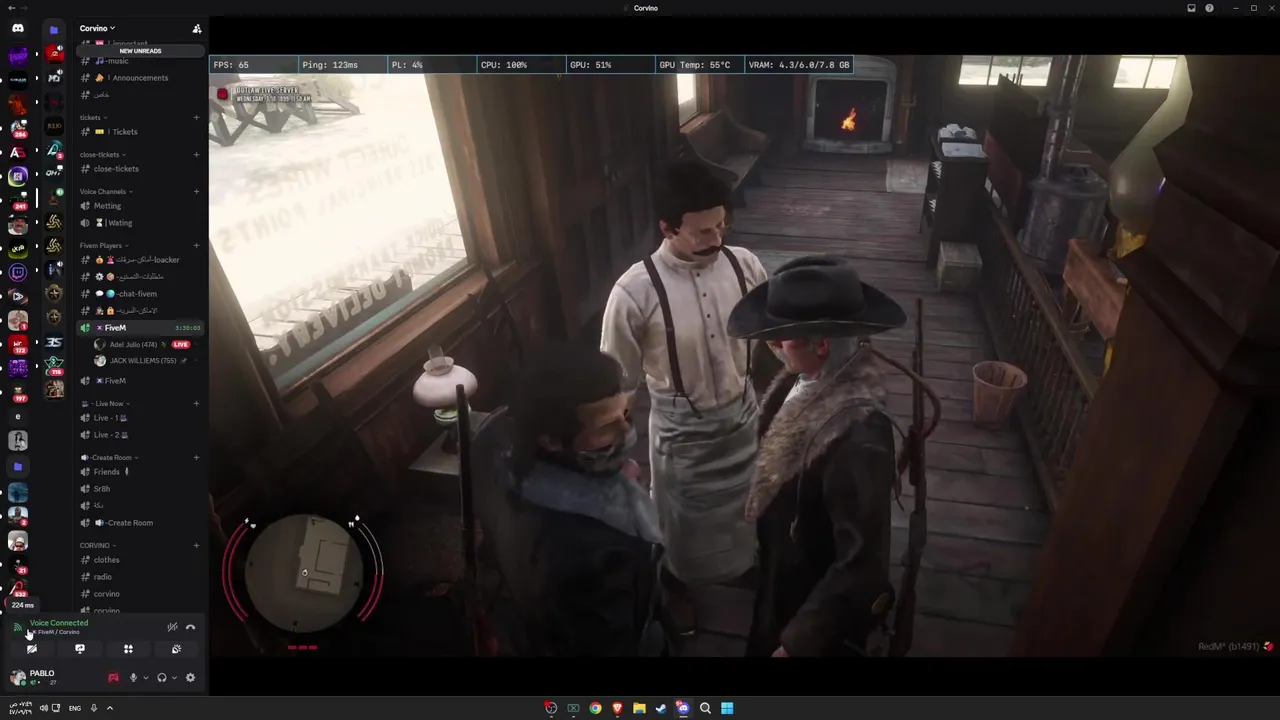Add channel to close-tickets category

196,155
